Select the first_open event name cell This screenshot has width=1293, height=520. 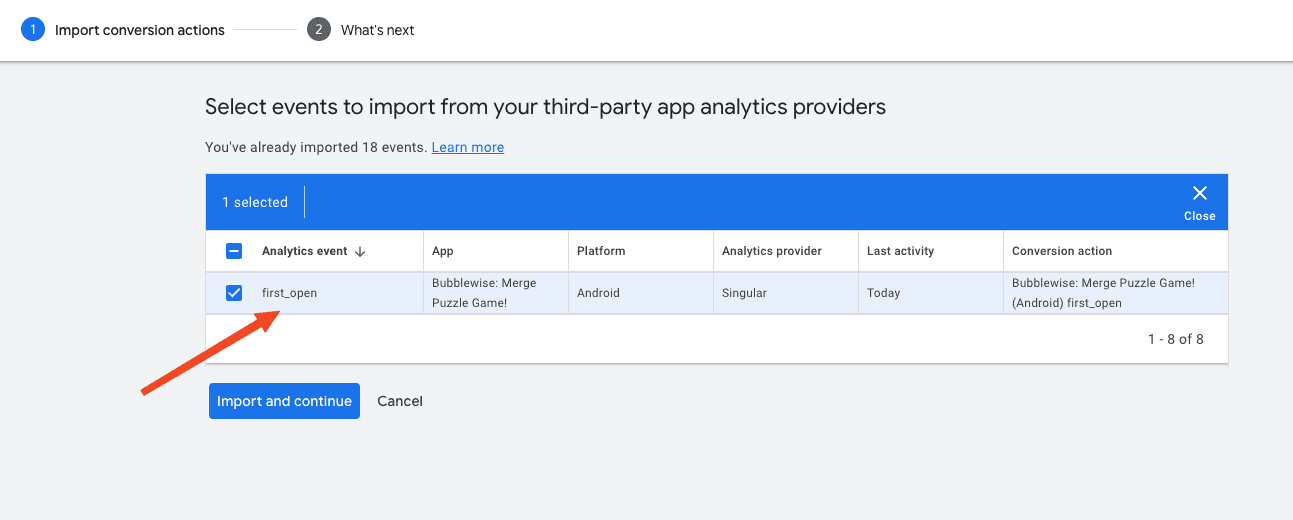(289, 293)
